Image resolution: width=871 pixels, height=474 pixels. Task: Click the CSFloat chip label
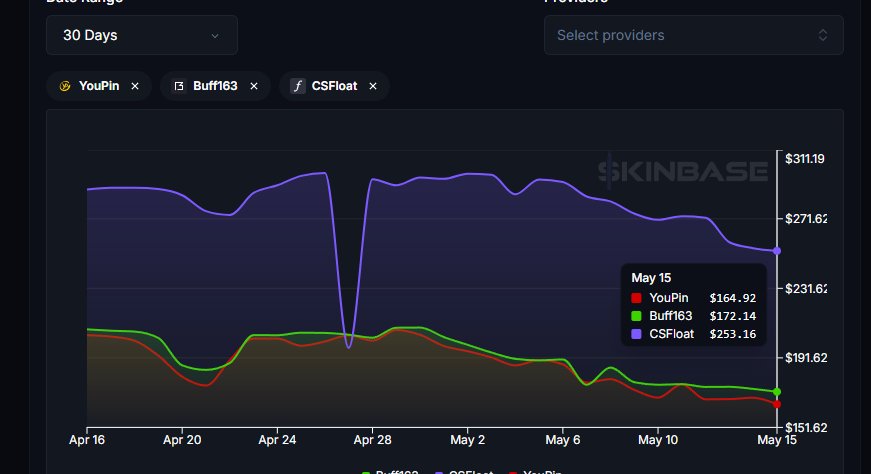(334, 86)
